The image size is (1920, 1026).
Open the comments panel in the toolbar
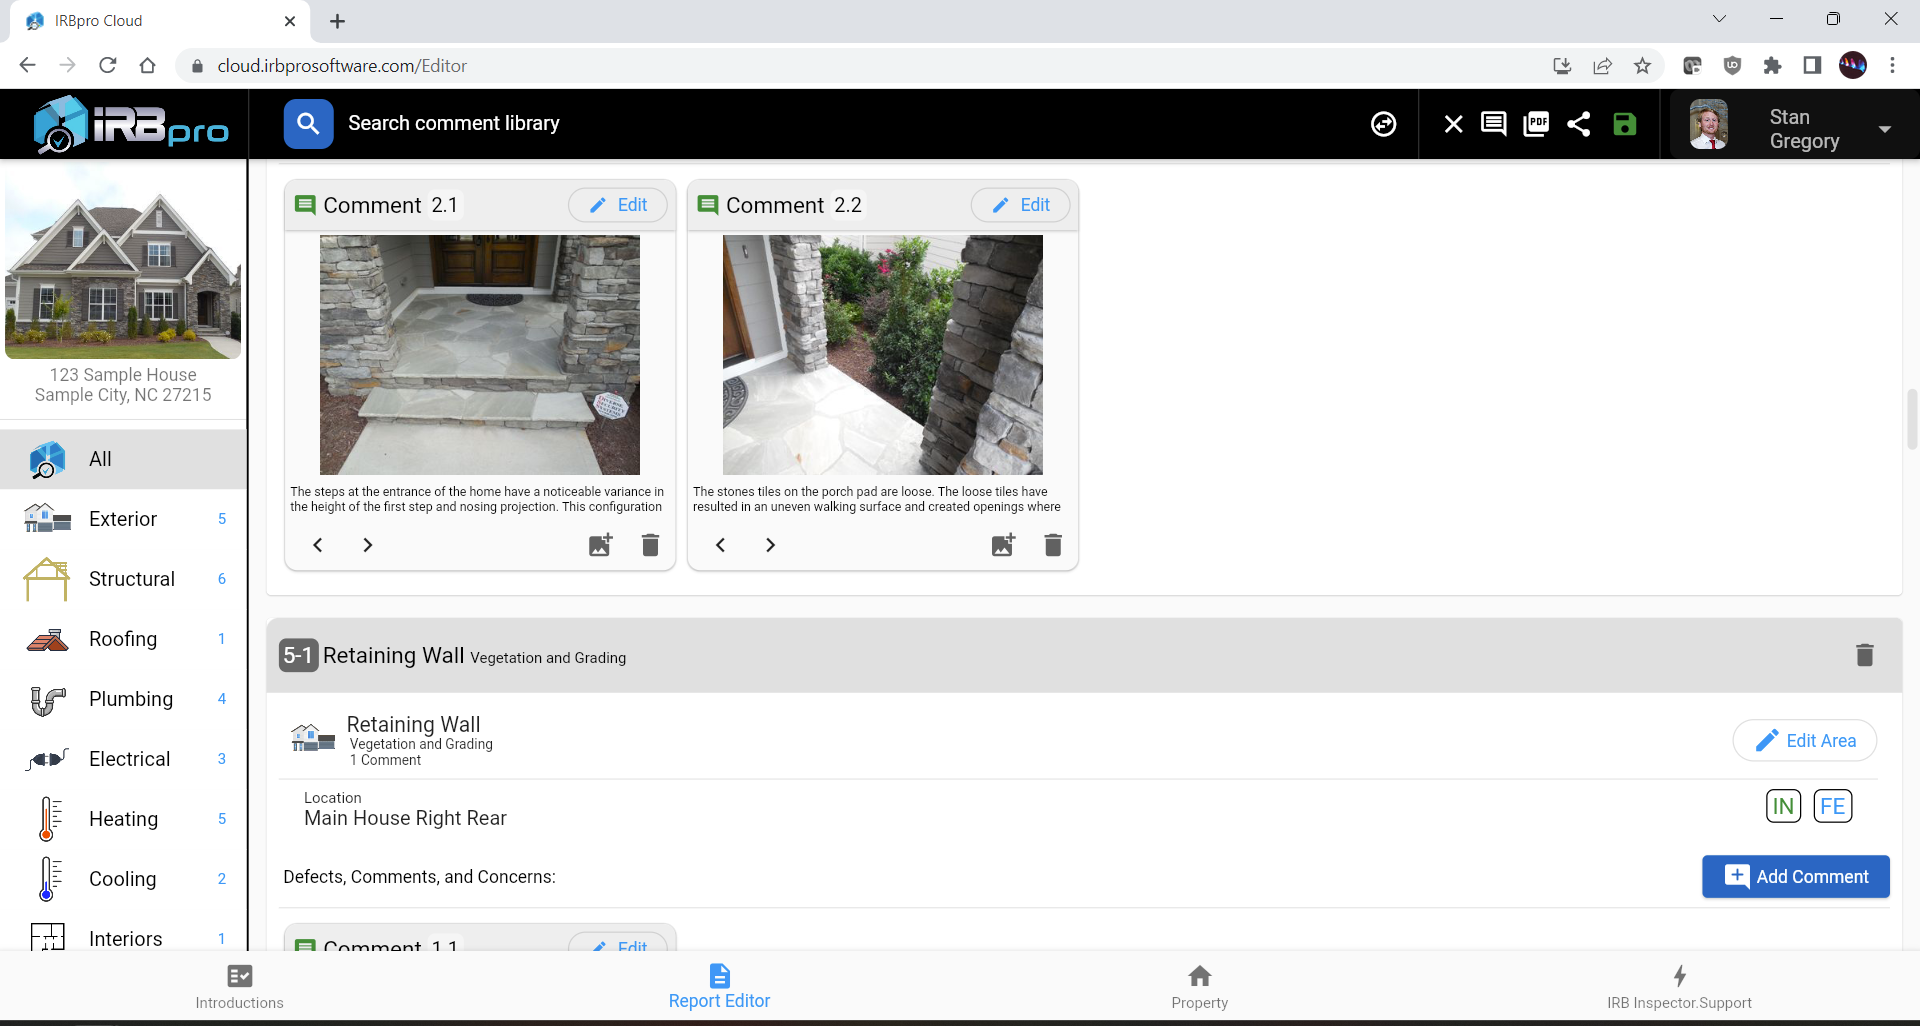pyautogui.click(x=1494, y=123)
